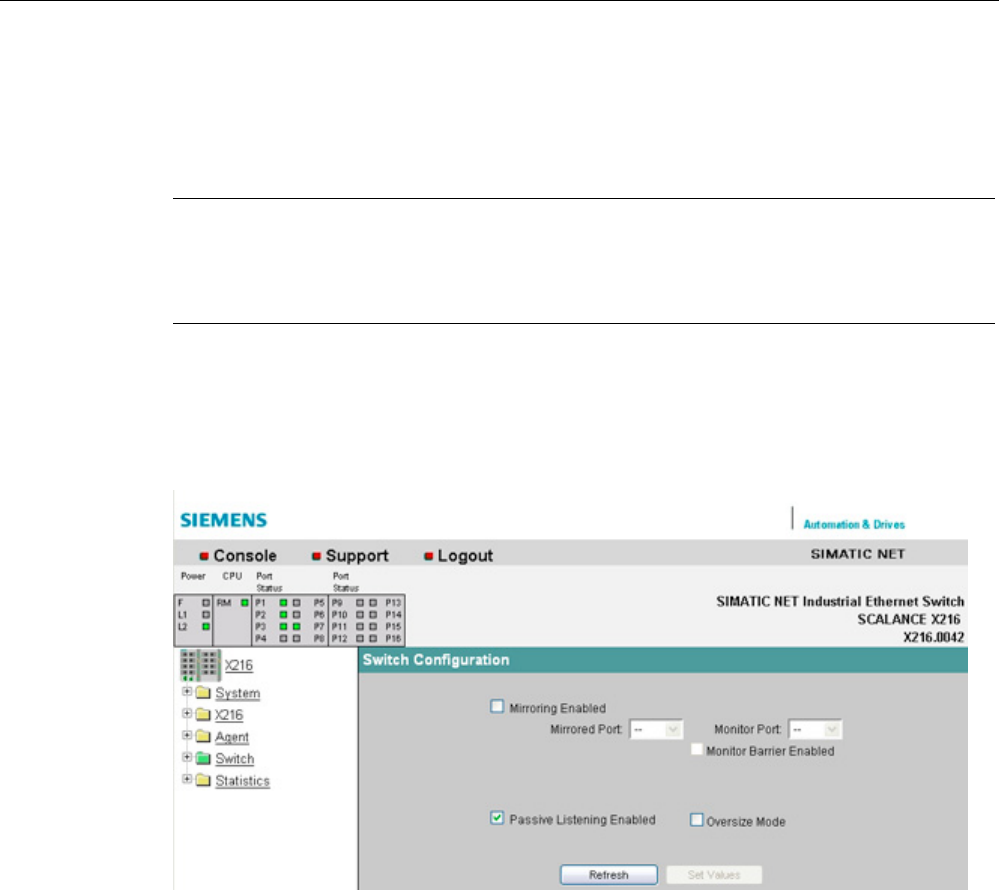Click the L1 power LED indicator
Viewport: 999px width, 890px height.
pyautogui.click(x=206, y=615)
